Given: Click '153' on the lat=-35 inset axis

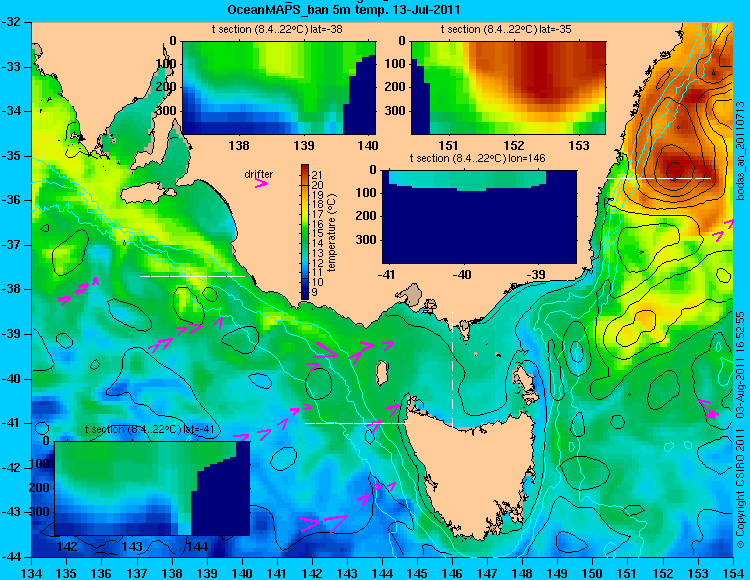Looking at the screenshot, I should point(579,146).
